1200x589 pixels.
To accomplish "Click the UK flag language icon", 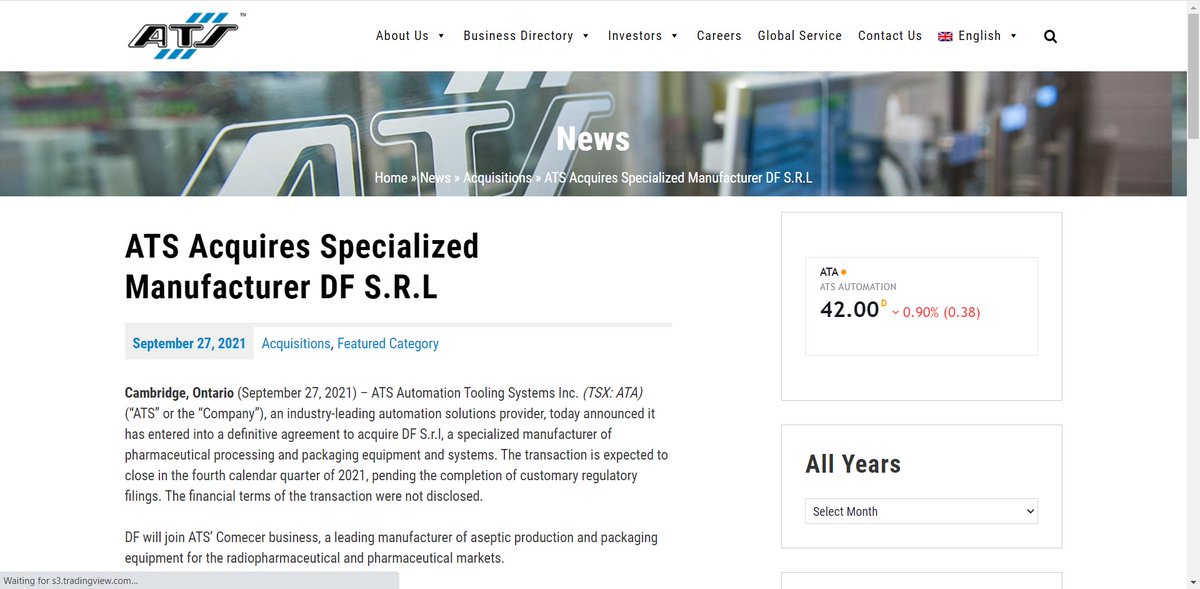I will click(945, 36).
